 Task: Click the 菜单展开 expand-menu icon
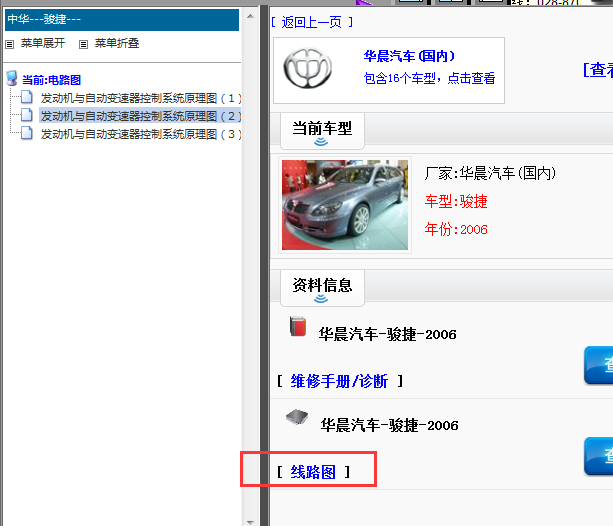click(x=9, y=44)
